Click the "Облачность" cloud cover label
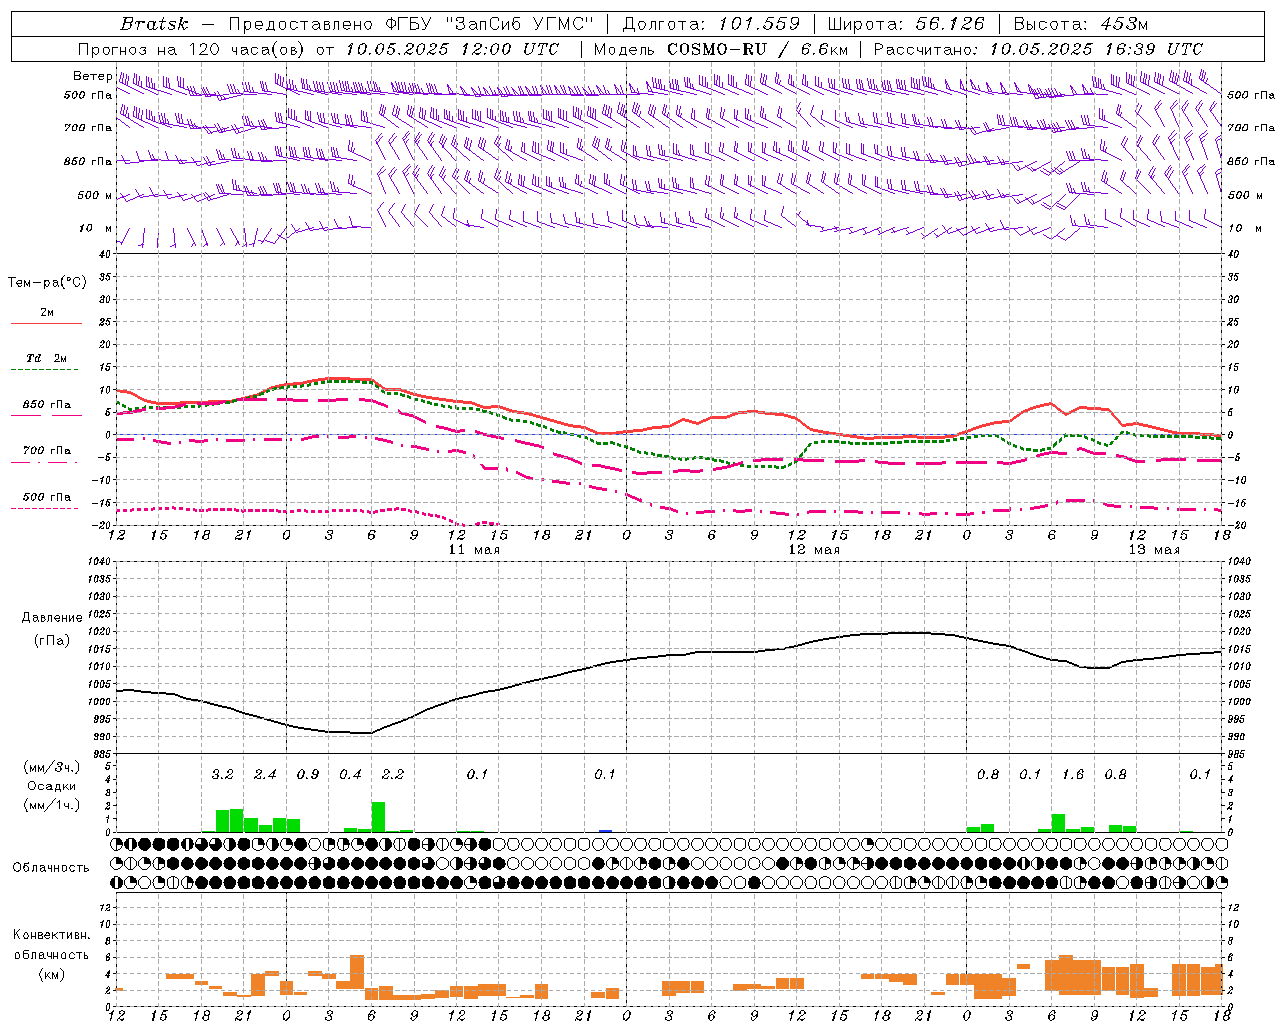This screenshot has width=1280, height=1024. point(51,867)
